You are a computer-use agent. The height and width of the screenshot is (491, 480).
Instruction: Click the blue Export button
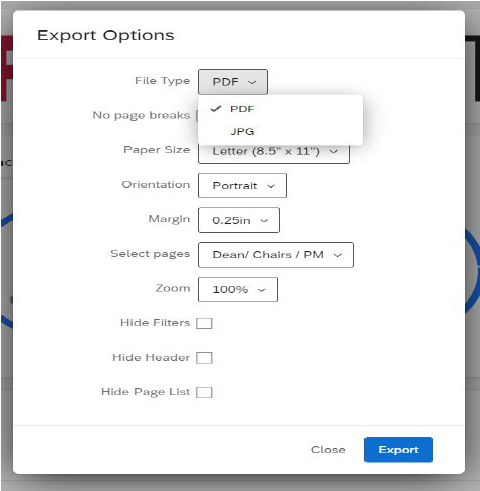click(398, 450)
